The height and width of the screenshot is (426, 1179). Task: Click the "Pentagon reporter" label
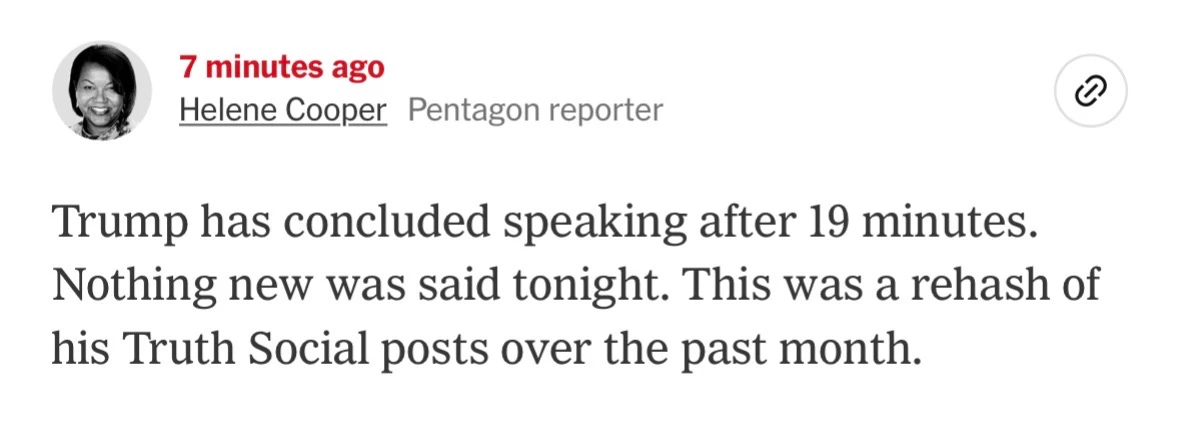(x=535, y=110)
